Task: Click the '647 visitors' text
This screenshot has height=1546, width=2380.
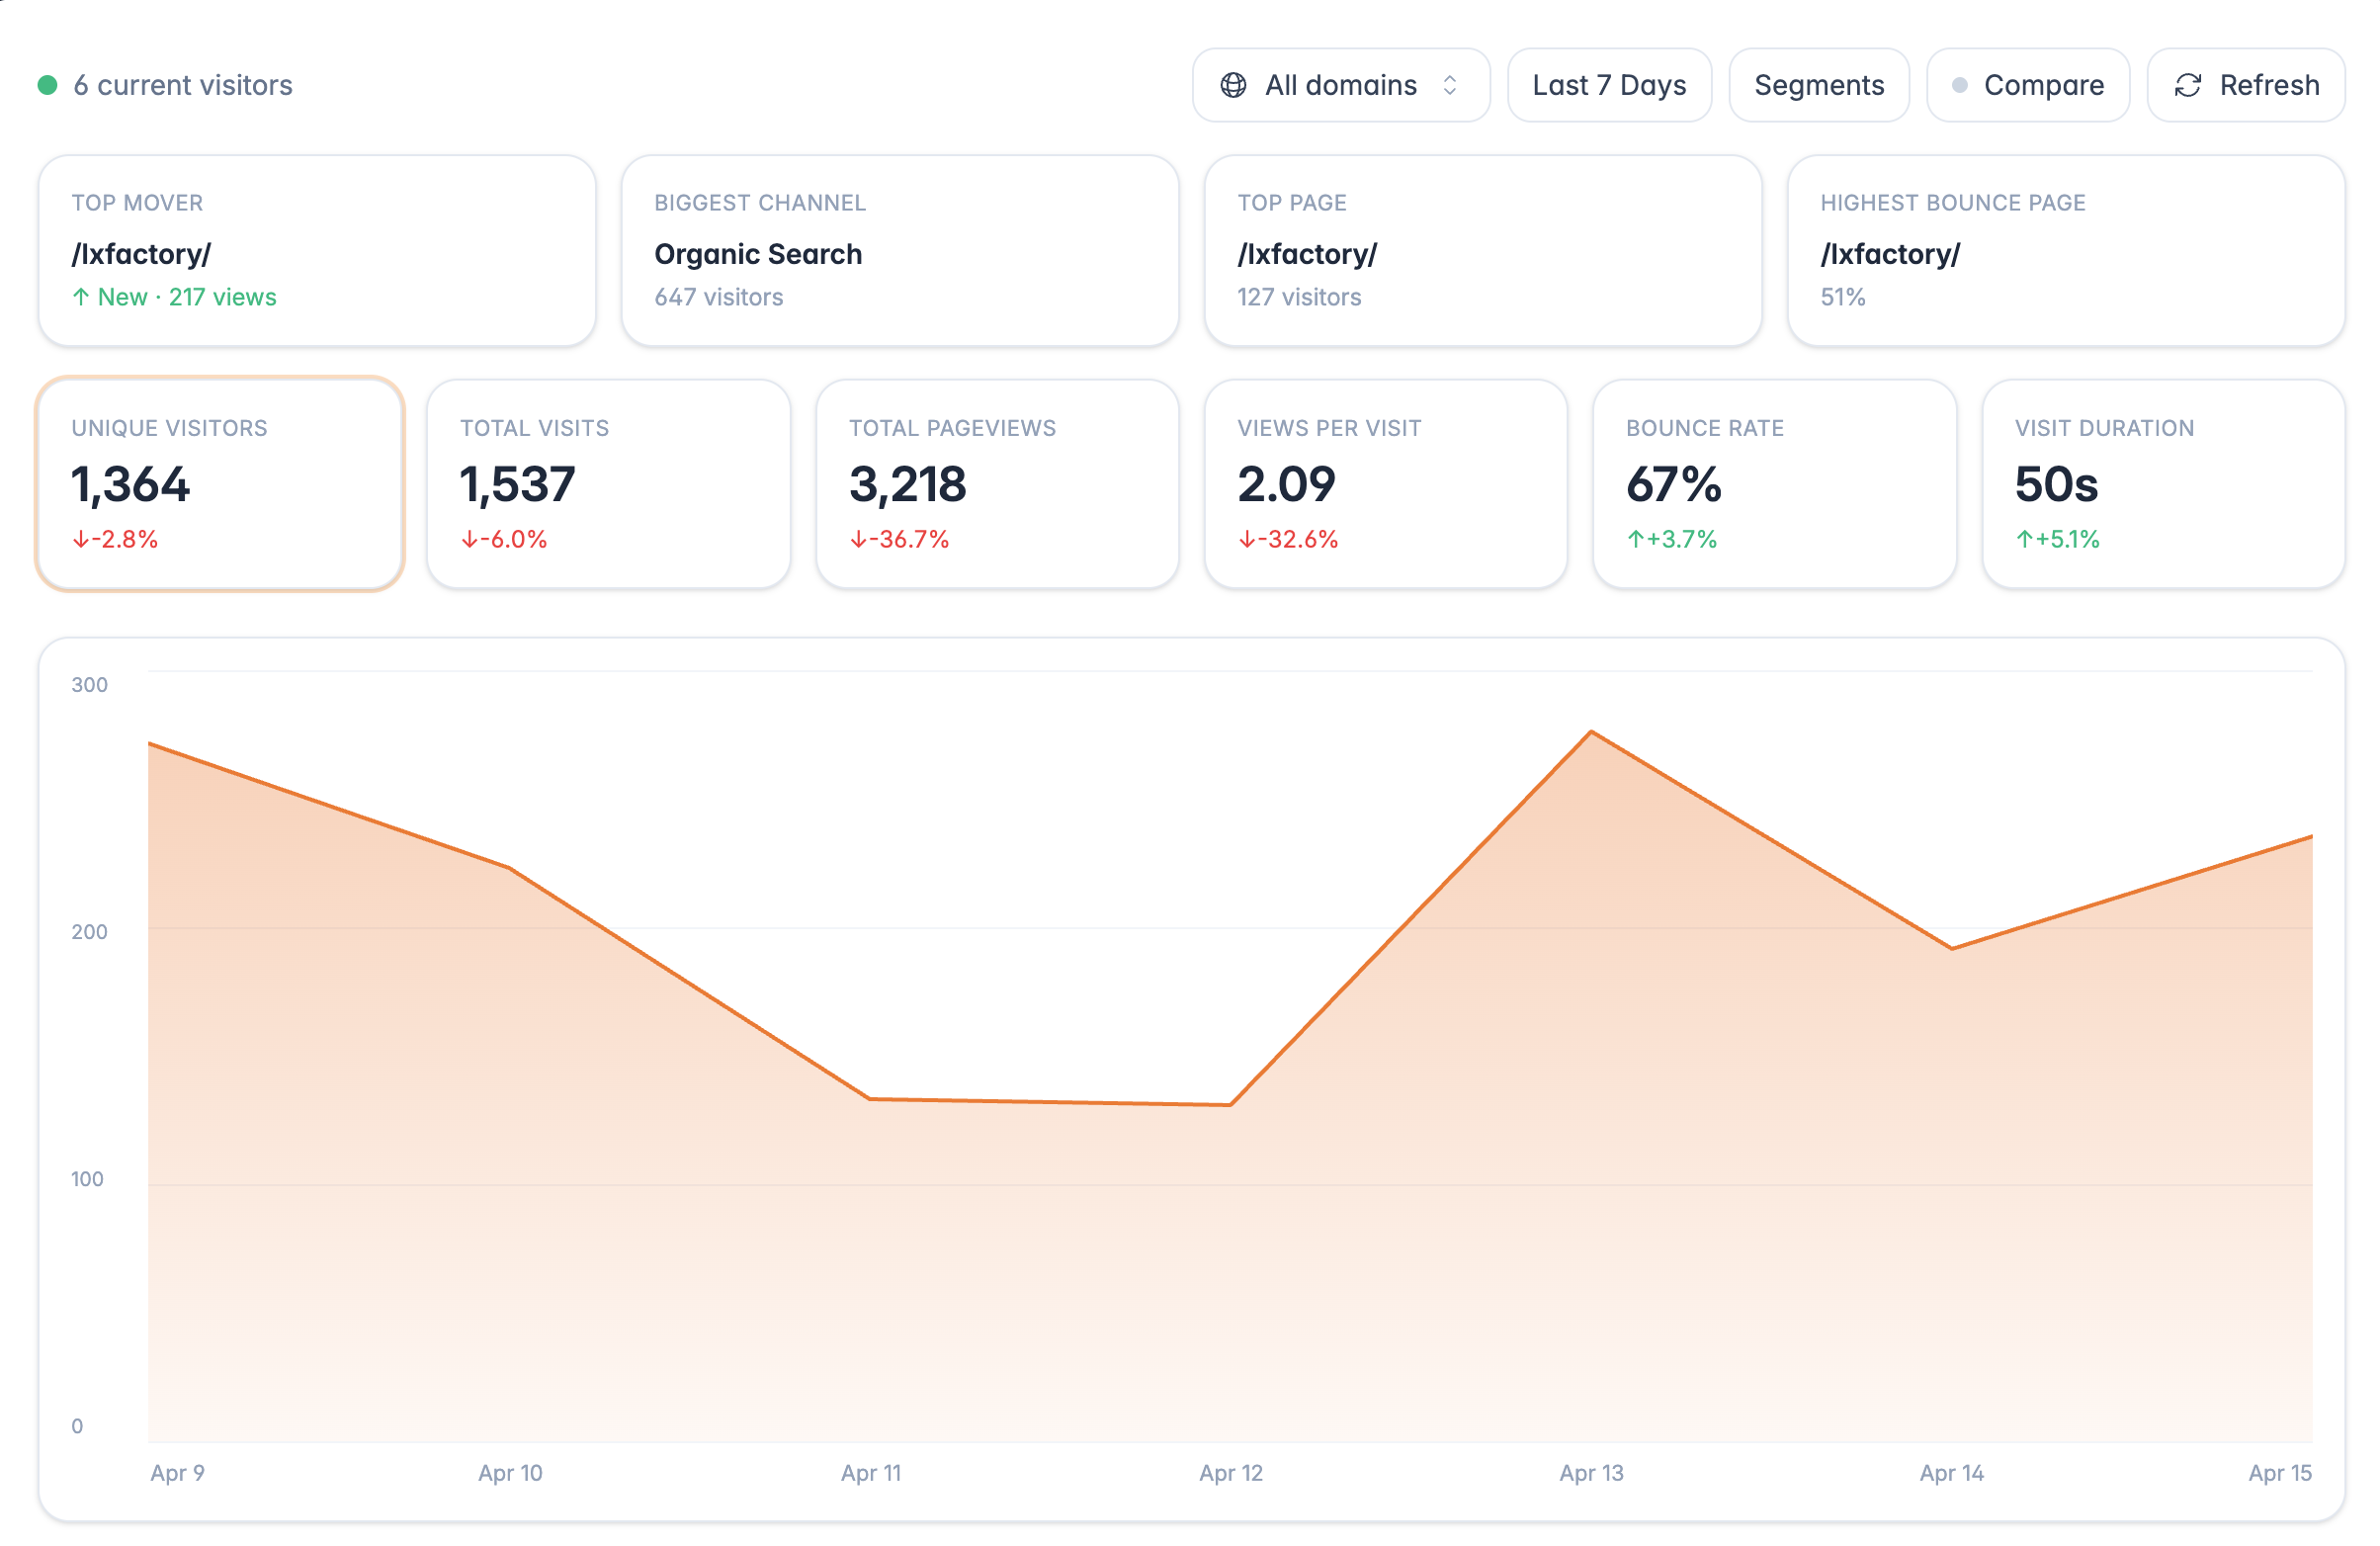Action: [x=718, y=297]
